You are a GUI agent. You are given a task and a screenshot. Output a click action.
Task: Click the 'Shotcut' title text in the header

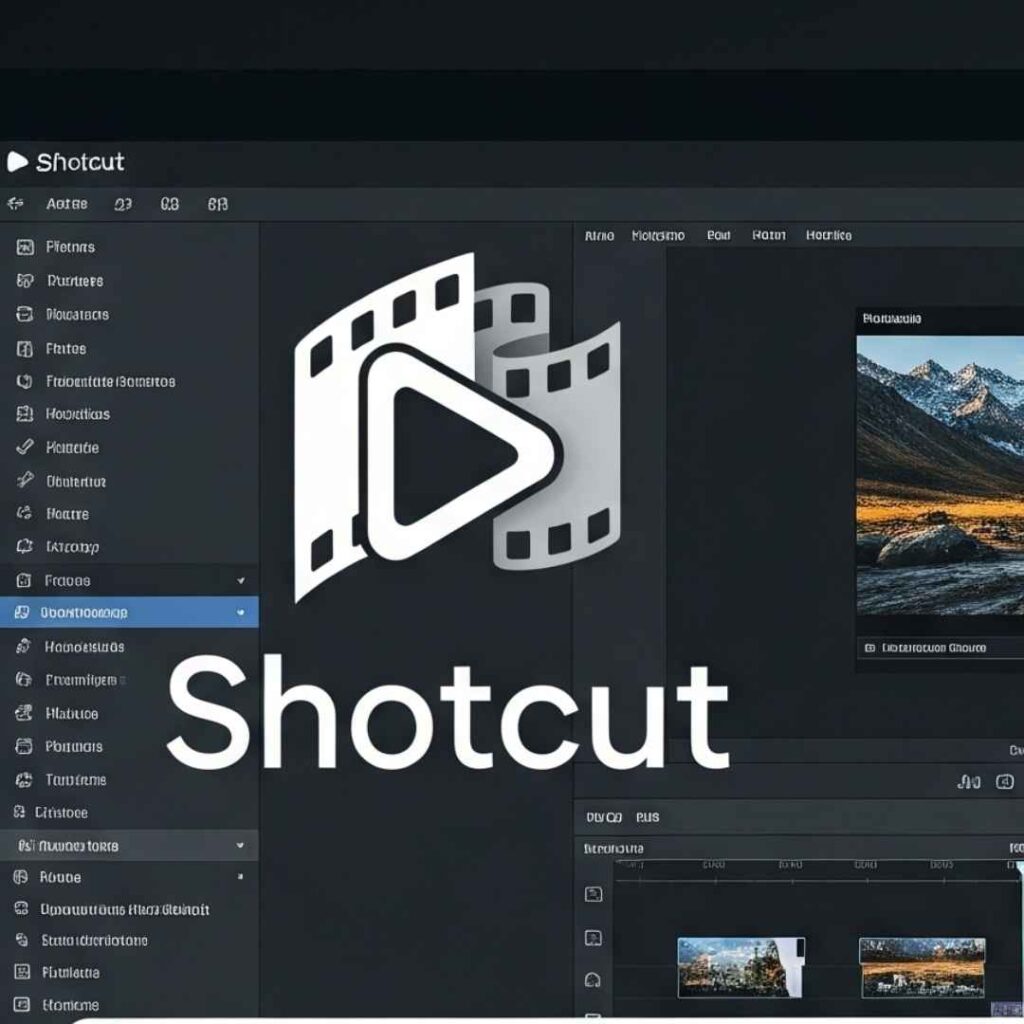[x=80, y=162]
